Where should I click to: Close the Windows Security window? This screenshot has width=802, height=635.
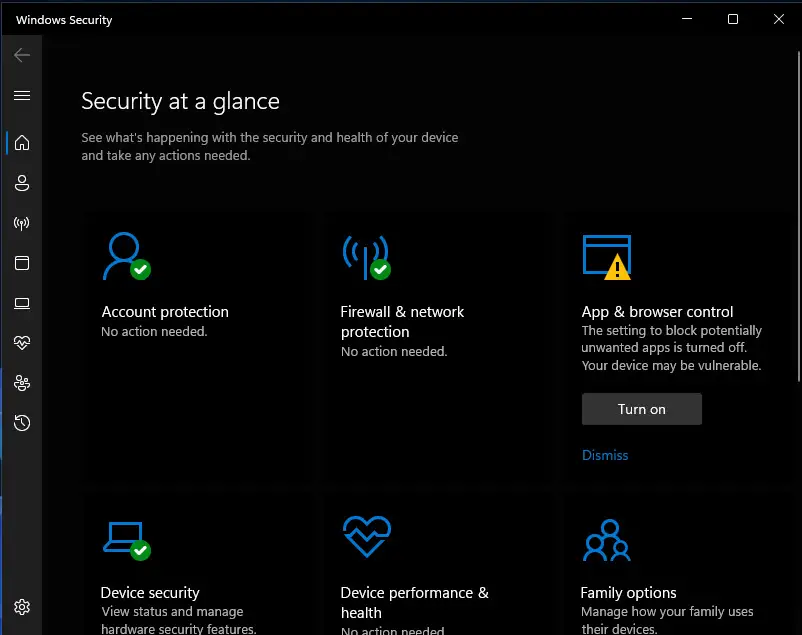click(x=778, y=19)
